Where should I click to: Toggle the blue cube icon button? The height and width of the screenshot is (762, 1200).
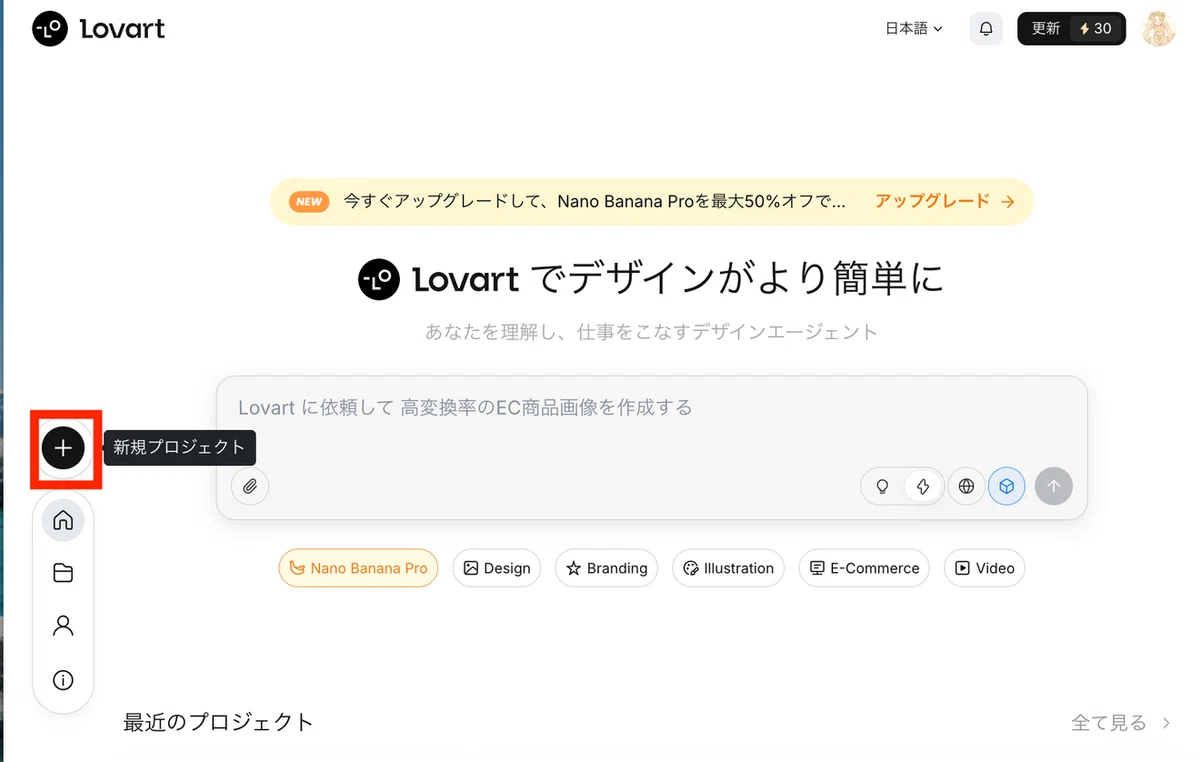pos(1007,487)
